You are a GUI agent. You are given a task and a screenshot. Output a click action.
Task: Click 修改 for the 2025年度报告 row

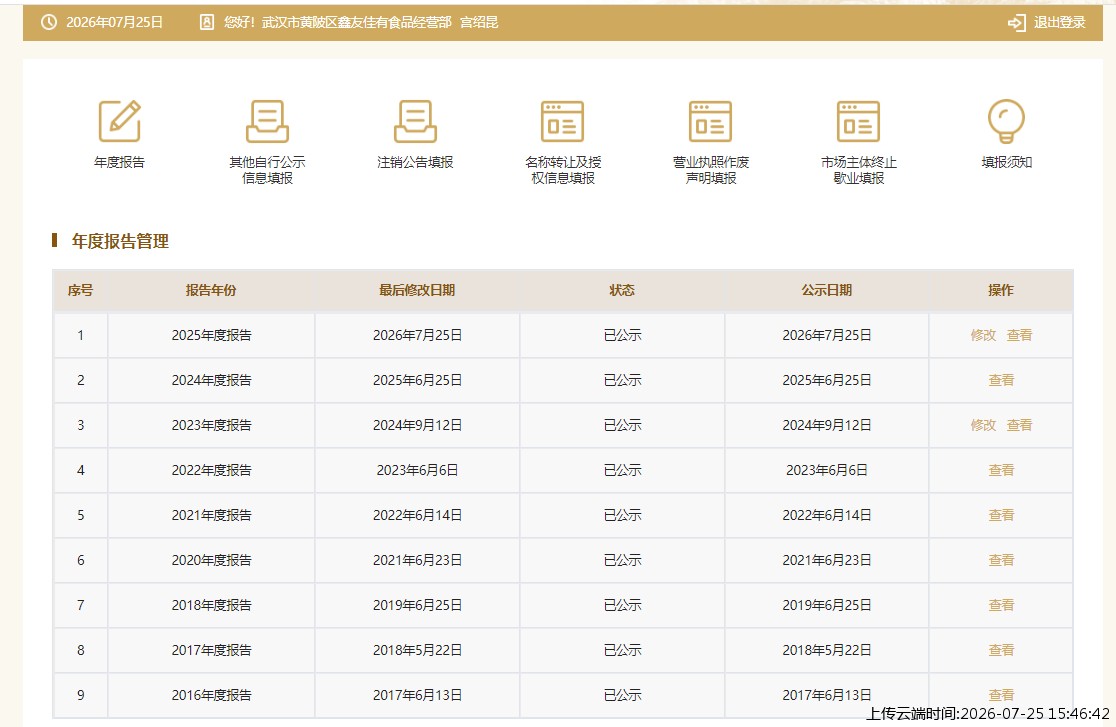(983, 335)
